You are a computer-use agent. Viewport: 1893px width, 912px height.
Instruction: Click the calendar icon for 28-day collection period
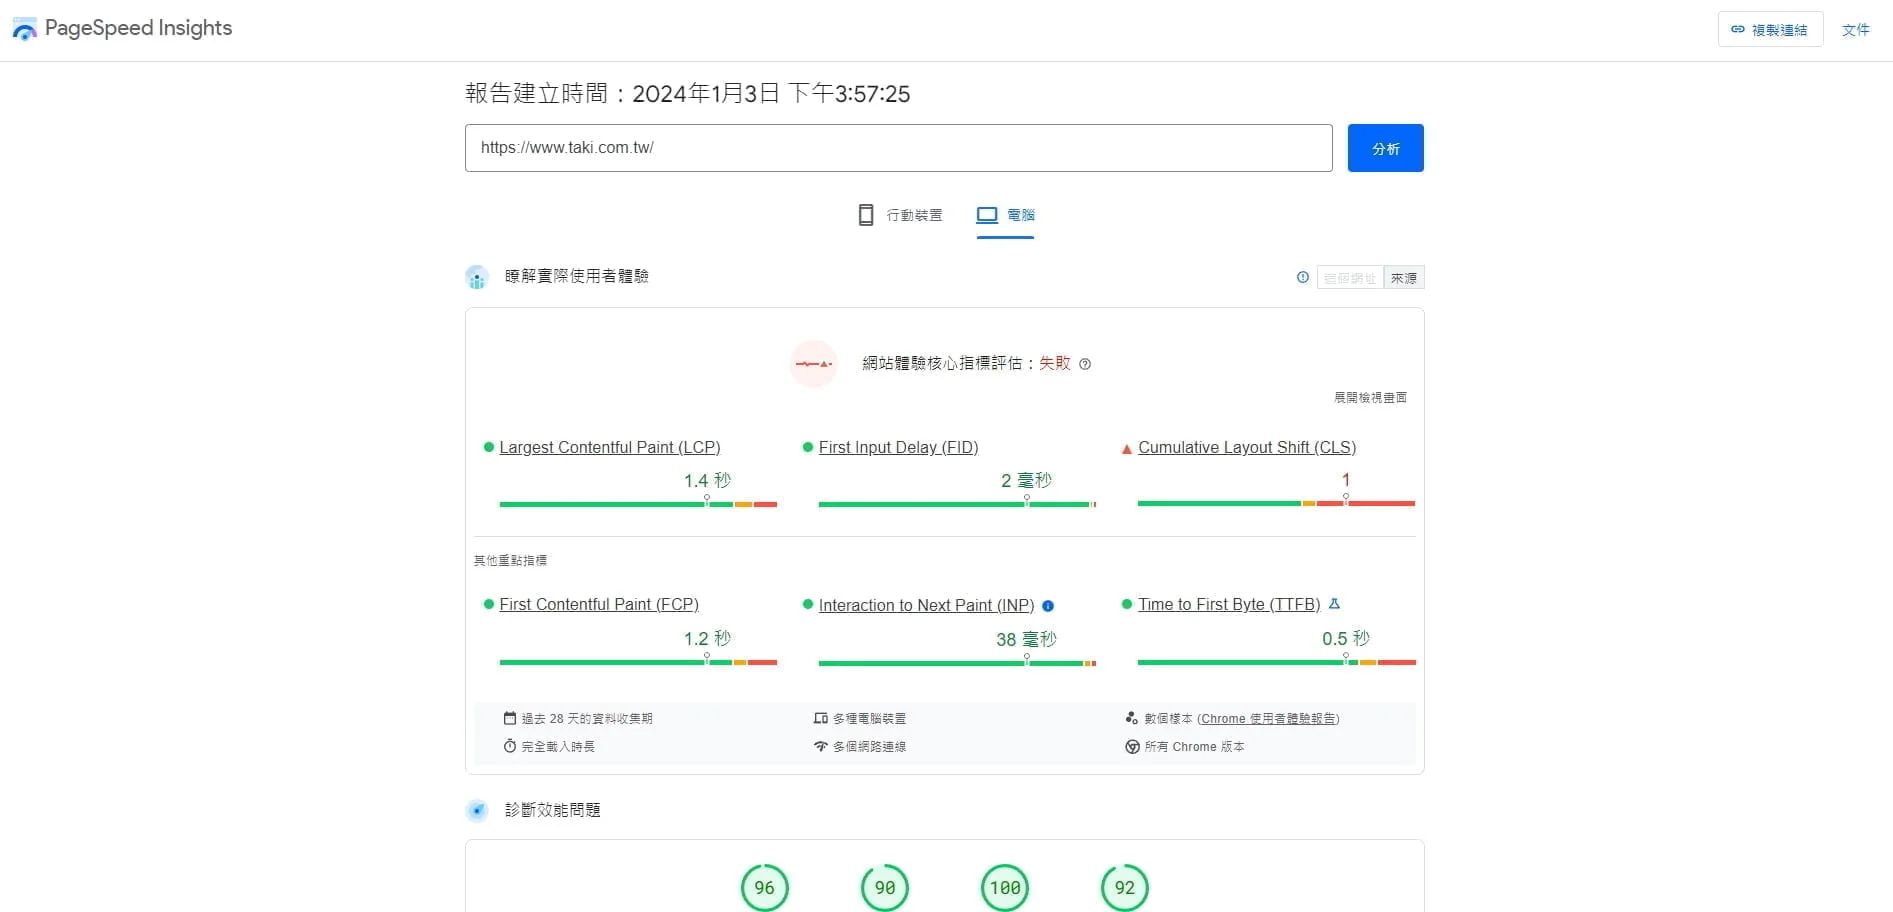510,718
